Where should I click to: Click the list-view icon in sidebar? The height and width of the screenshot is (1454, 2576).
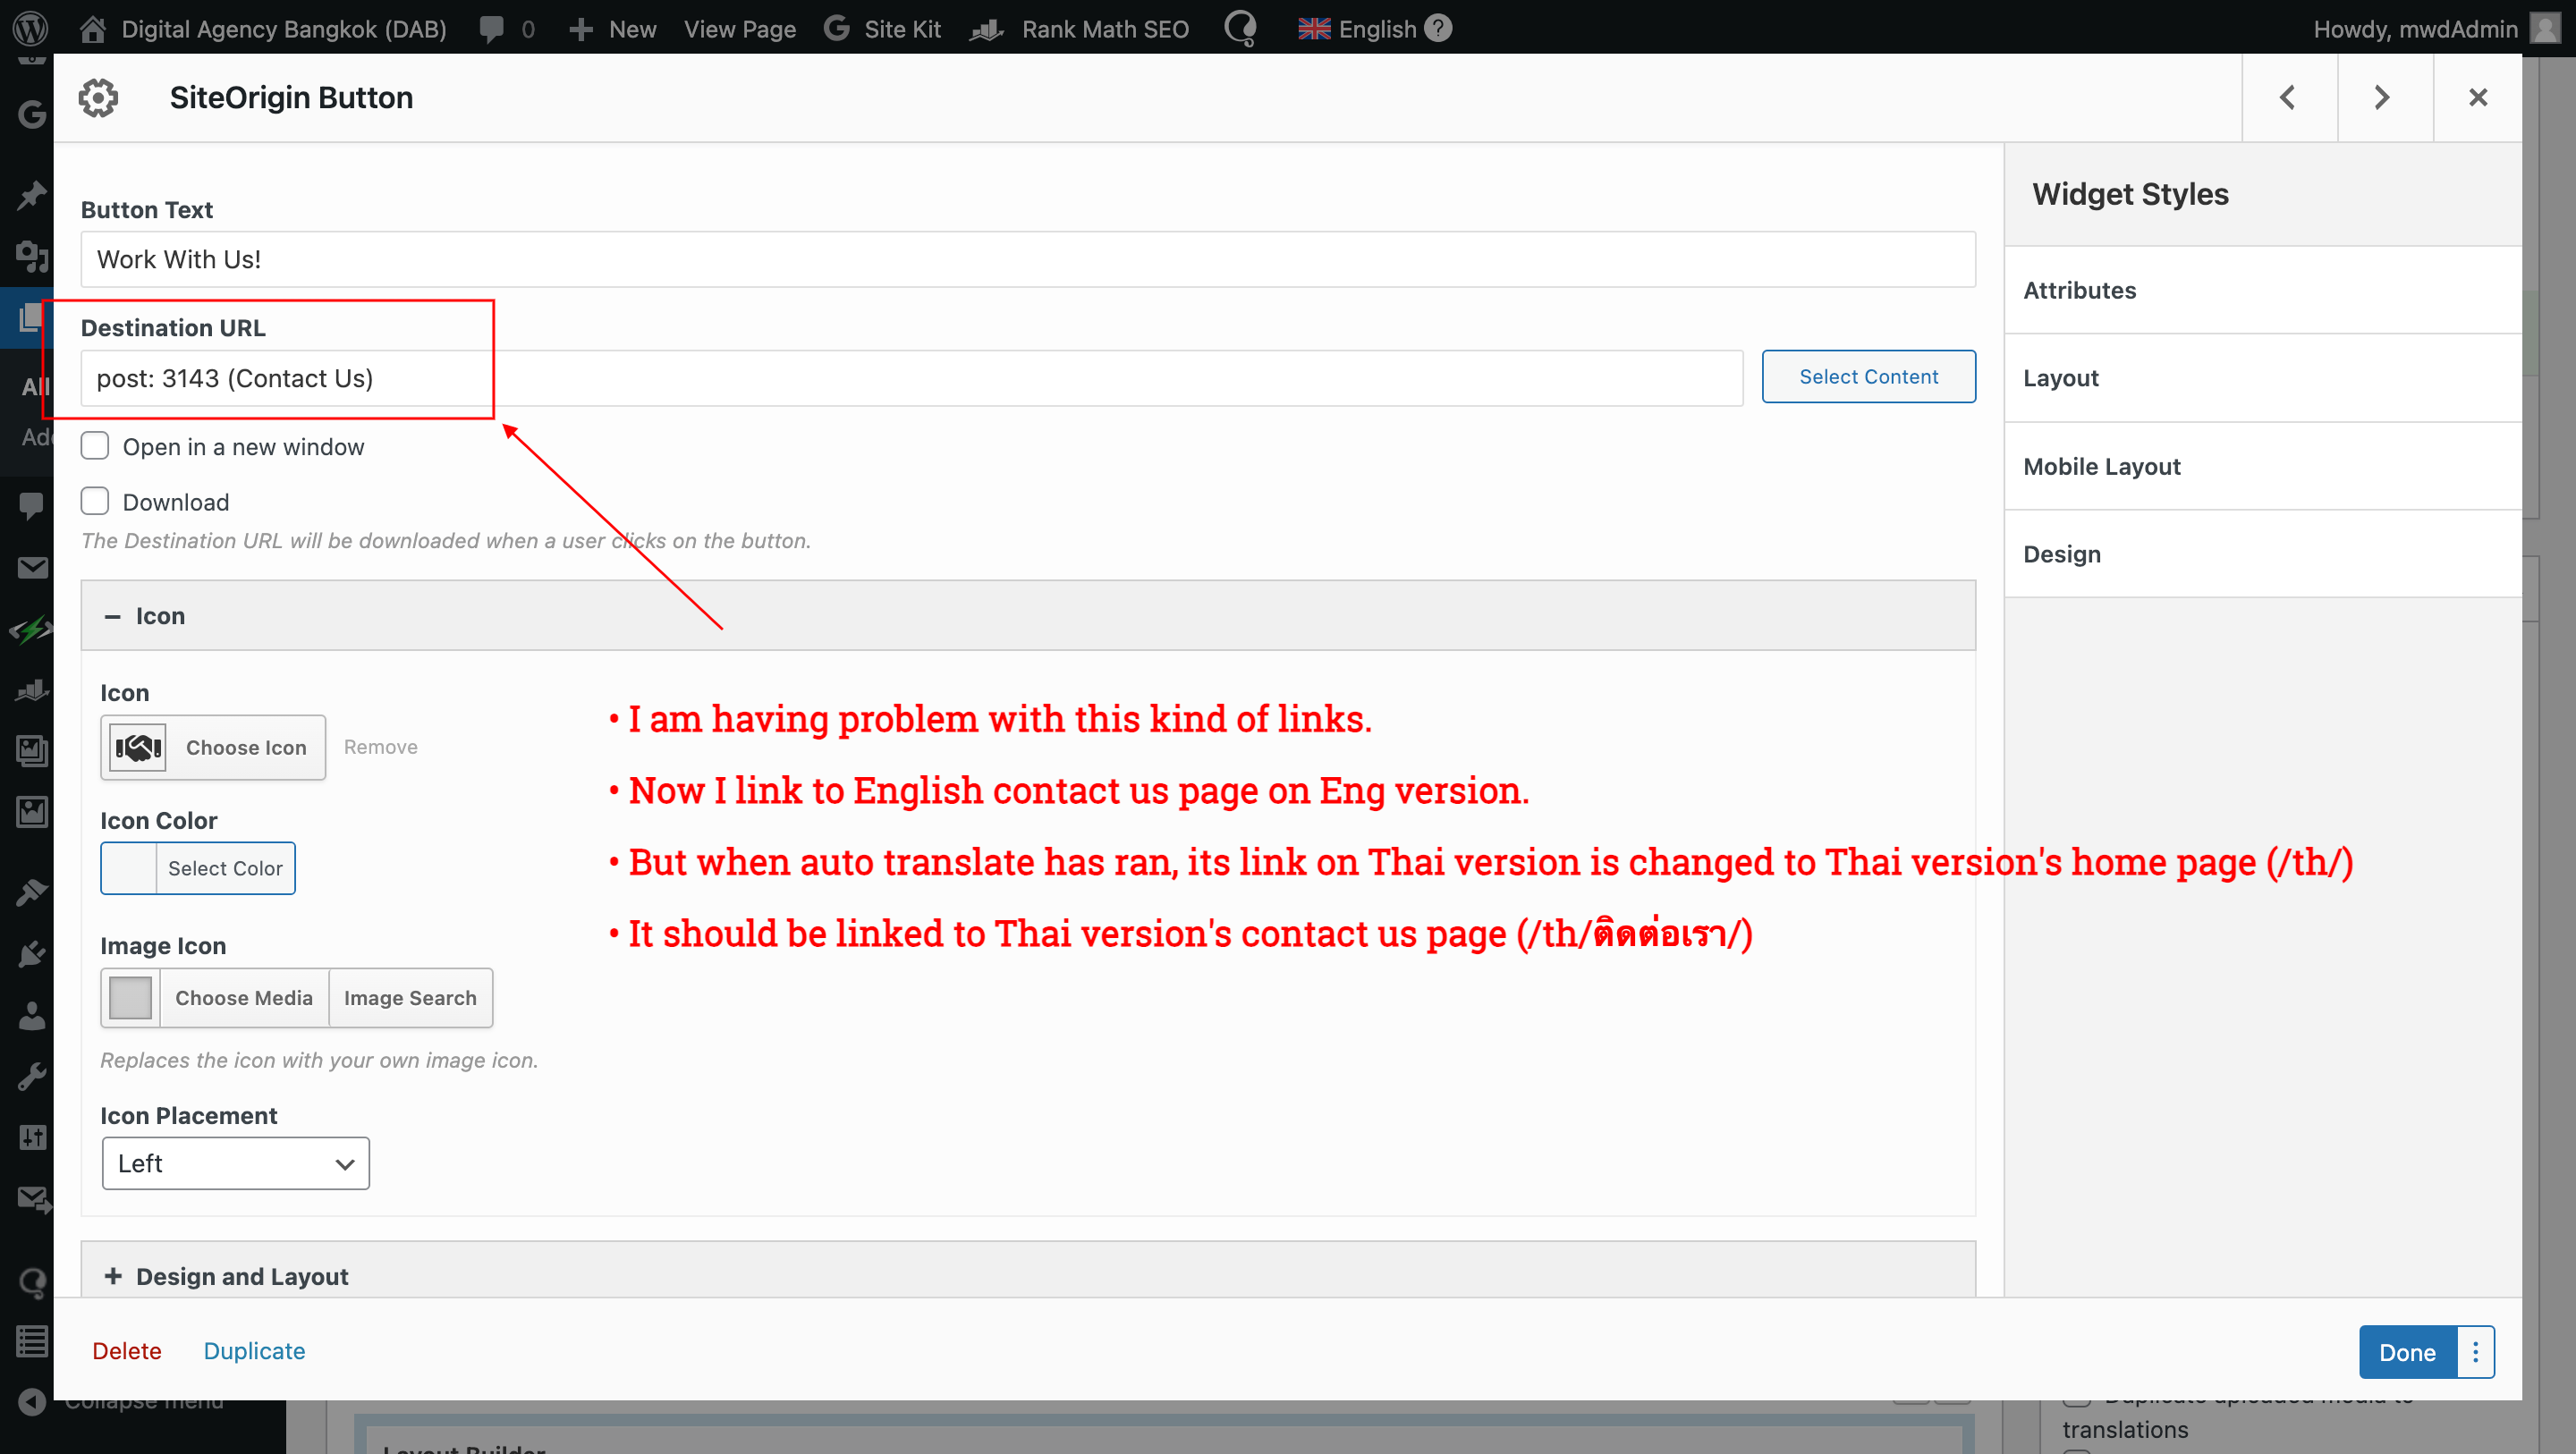tap(32, 1341)
